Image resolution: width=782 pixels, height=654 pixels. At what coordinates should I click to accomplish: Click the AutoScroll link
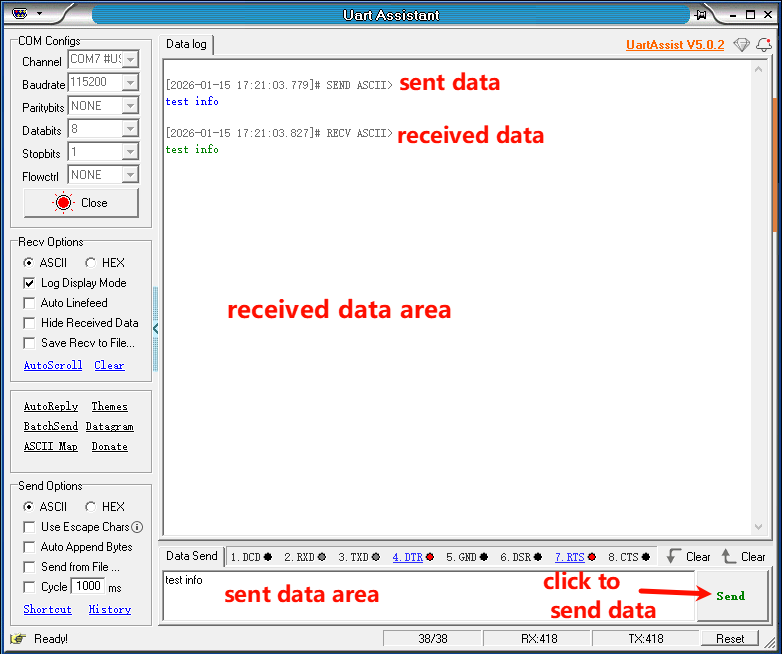point(53,365)
